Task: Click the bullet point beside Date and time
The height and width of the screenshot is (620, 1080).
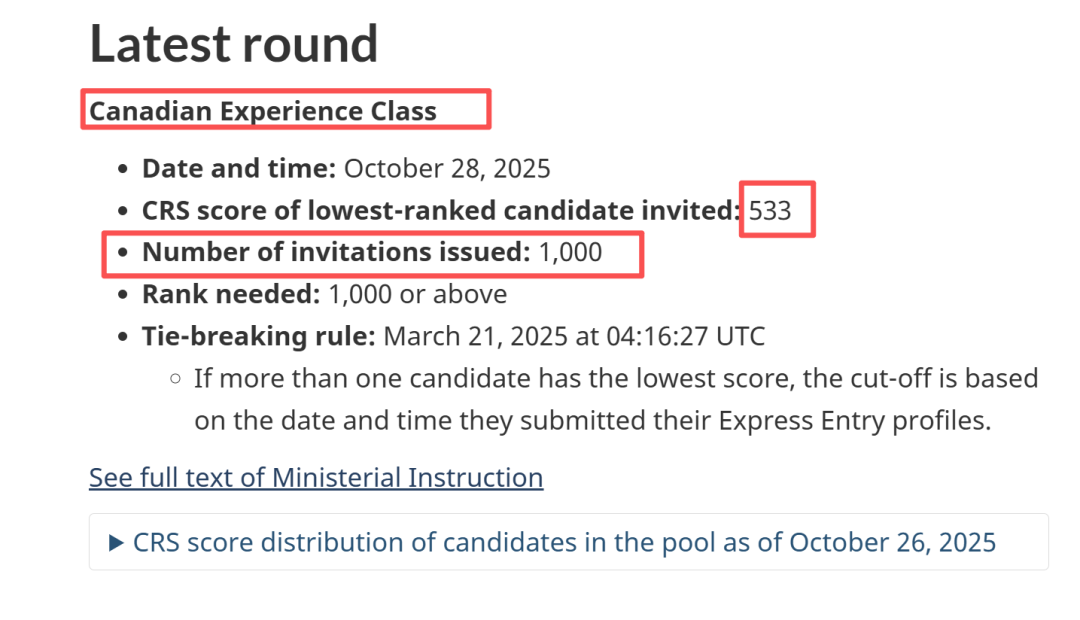Action: (123, 169)
